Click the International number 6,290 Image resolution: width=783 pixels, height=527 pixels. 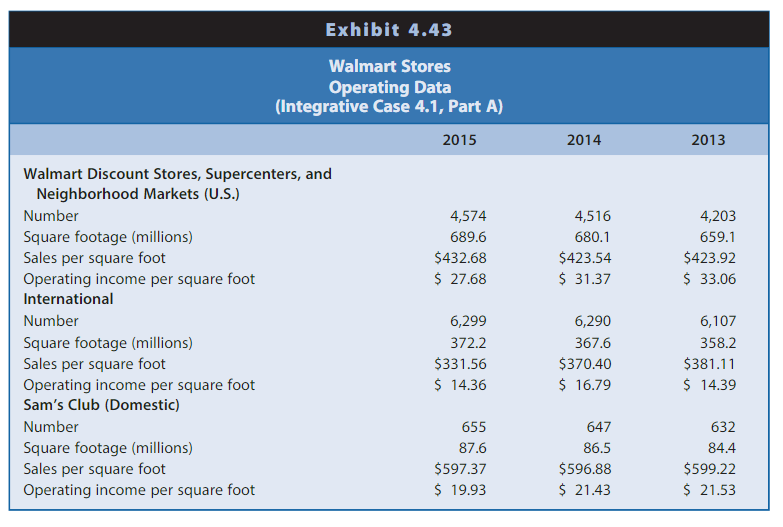coord(592,321)
